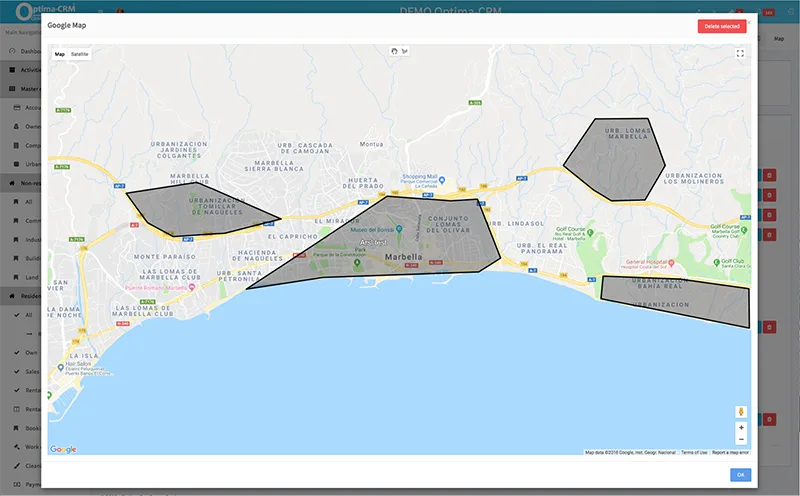Click the Montua place label
The height and width of the screenshot is (496, 800).
pyautogui.click(x=371, y=144)
